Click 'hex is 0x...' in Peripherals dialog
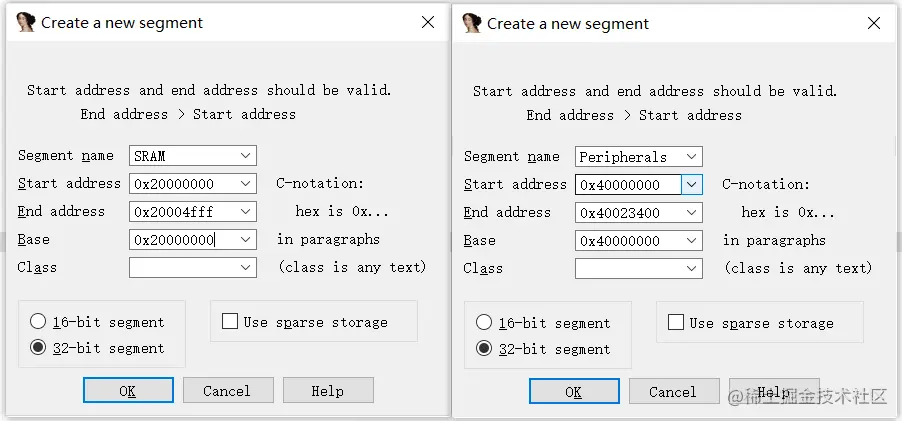The width and height of the screenshot is (902, 421). (x=788, y=212)
